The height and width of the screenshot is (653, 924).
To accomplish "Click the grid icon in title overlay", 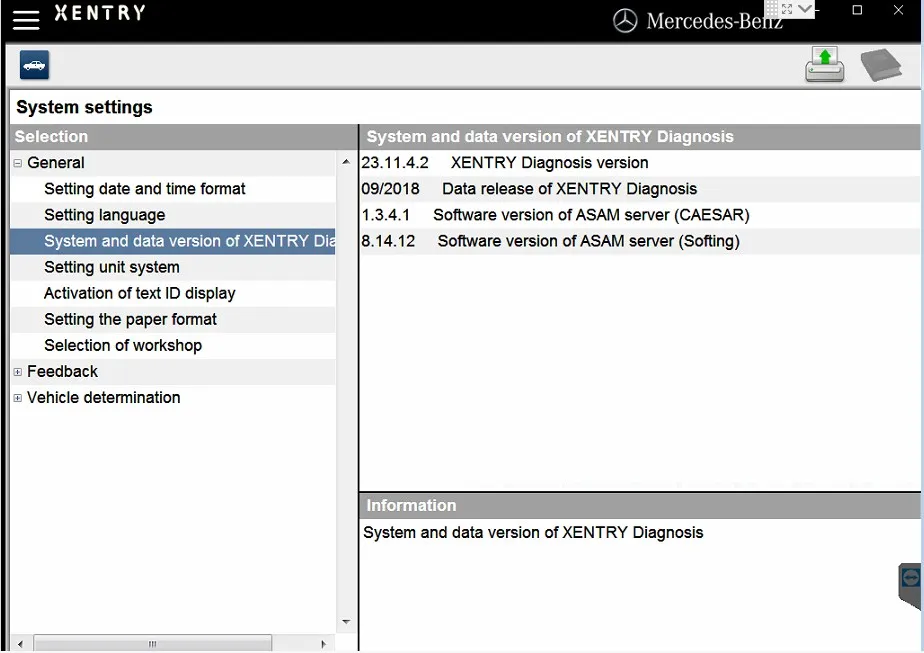I will point(771,9).
